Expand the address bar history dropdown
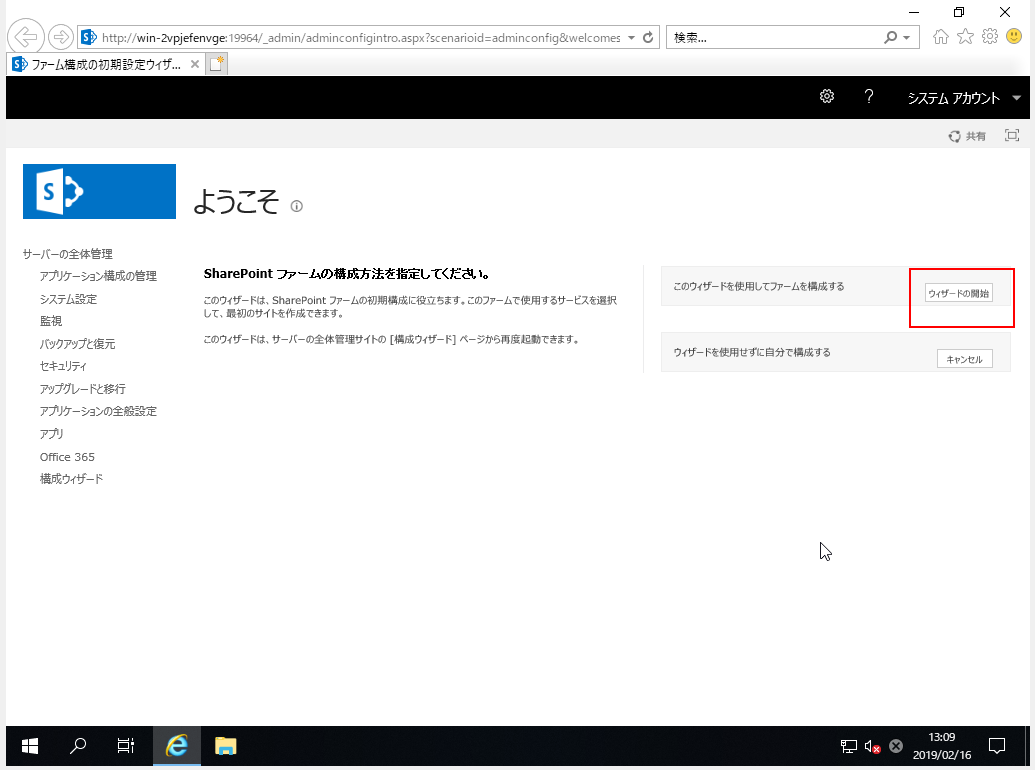This screenshot has height=770, width=1035. [x=632, y=38]
